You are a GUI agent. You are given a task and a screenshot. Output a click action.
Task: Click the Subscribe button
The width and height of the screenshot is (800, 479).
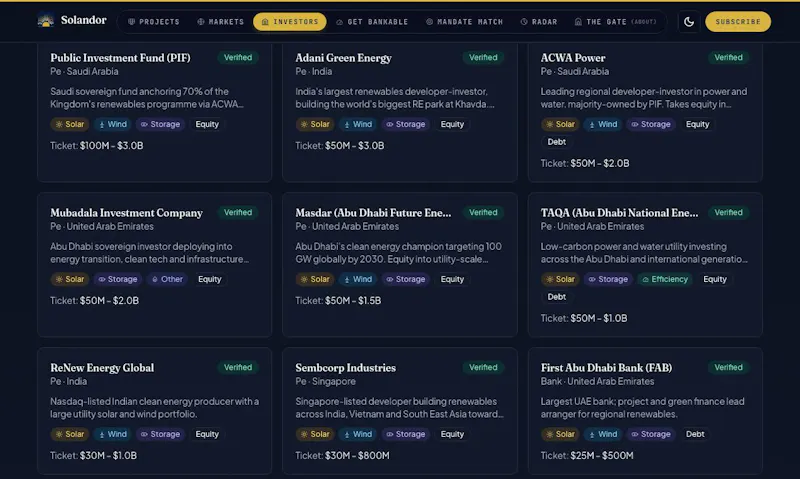tap(738, 22)
